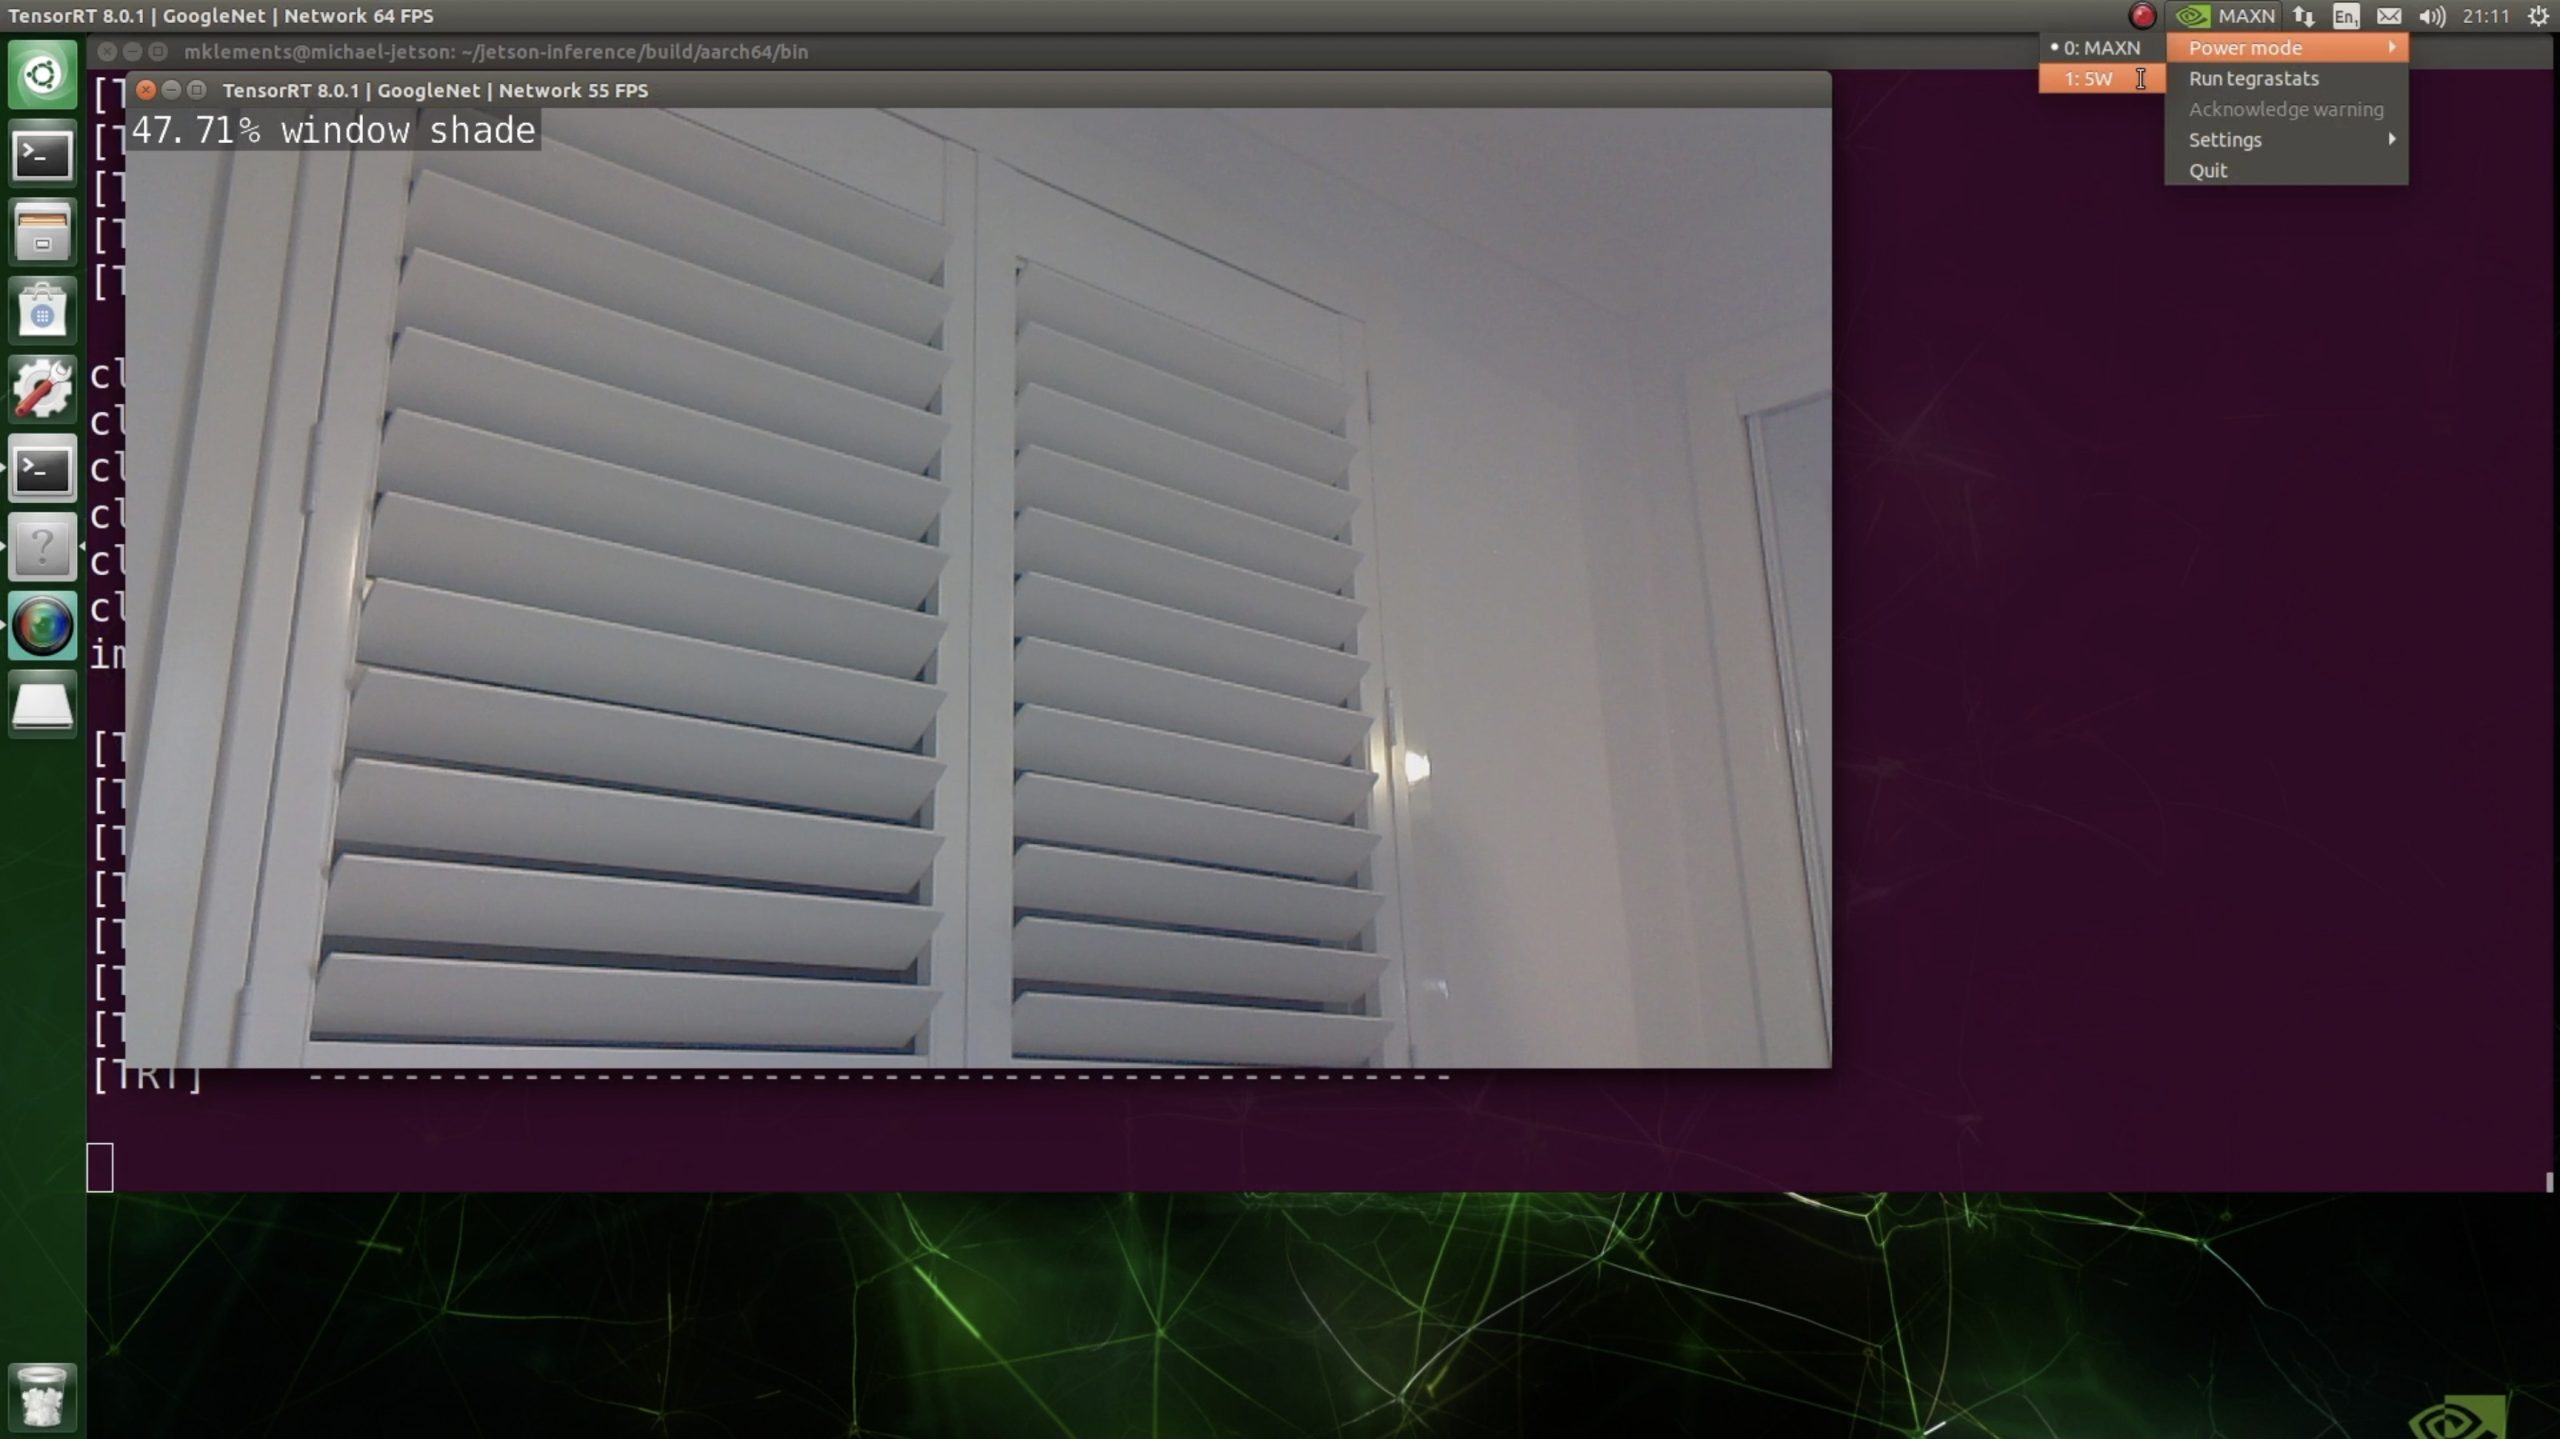Expand the Power mode submenu
Viewport: 2560px width, 1439px height.
pyautogui.click(x=2286, y=48)
